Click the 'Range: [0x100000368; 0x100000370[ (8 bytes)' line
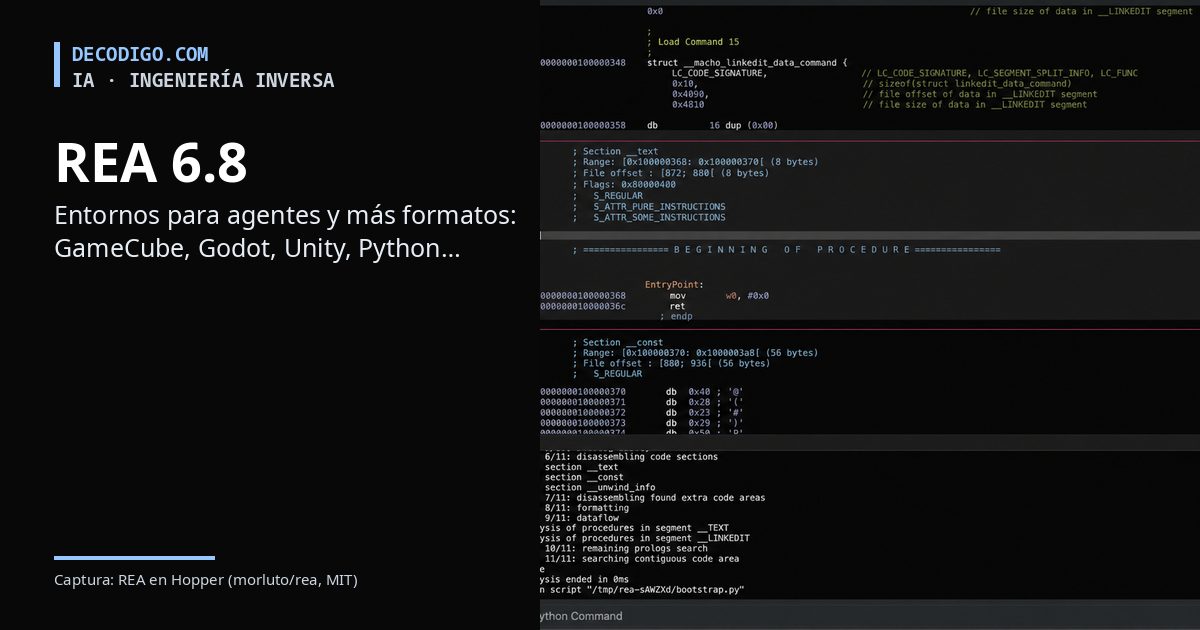1200x630 pixels. coord(695,162)
